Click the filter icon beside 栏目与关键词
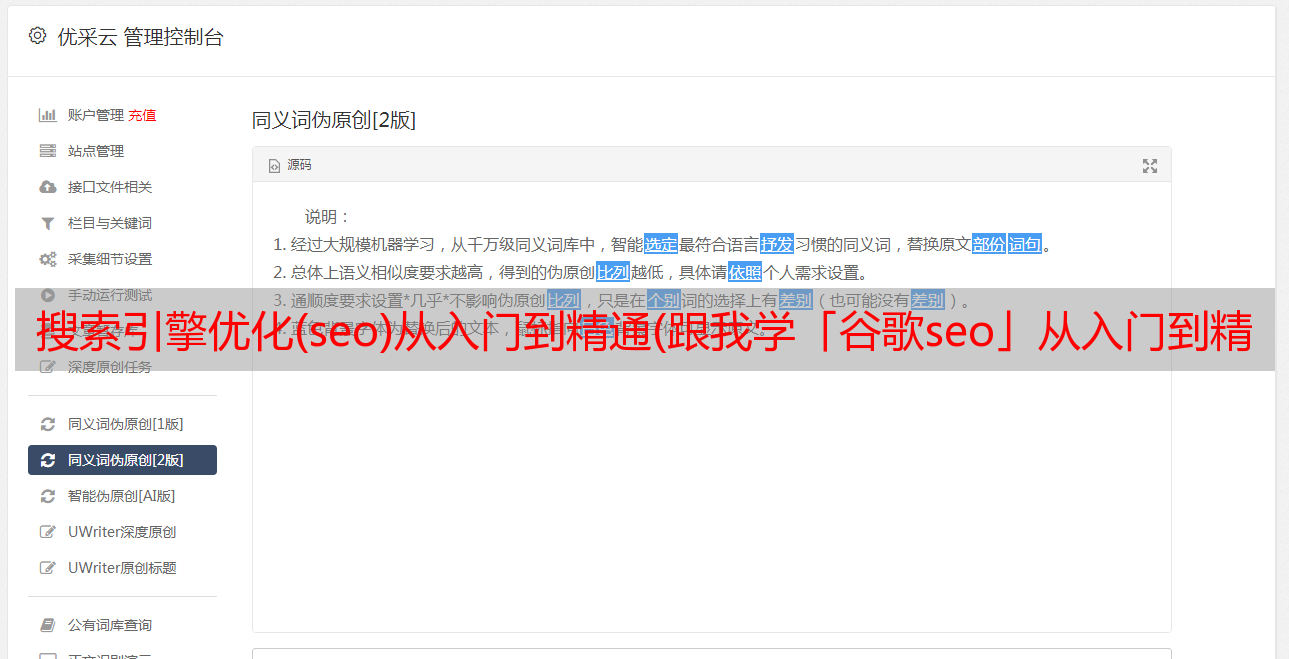This screenshot has height=659, width=1289. click(x=47, y=223)
